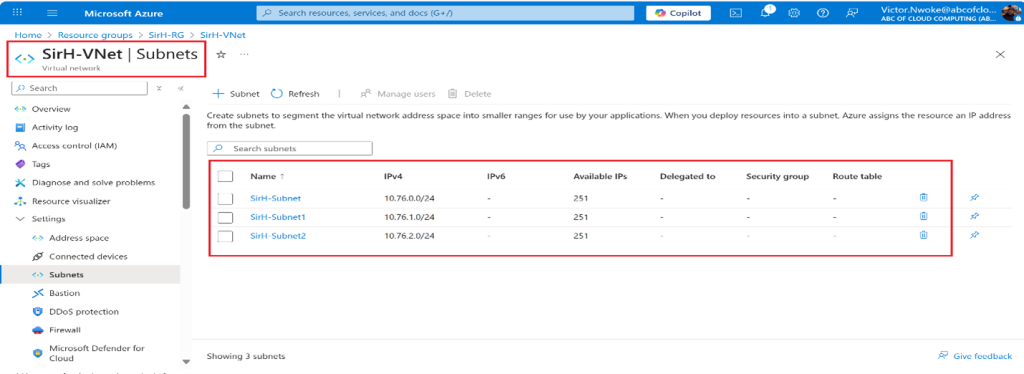Pin SirH-Subnet1 with its pin icon
1024x374 pixels.
pyautogui.click(x=974, y=217)
